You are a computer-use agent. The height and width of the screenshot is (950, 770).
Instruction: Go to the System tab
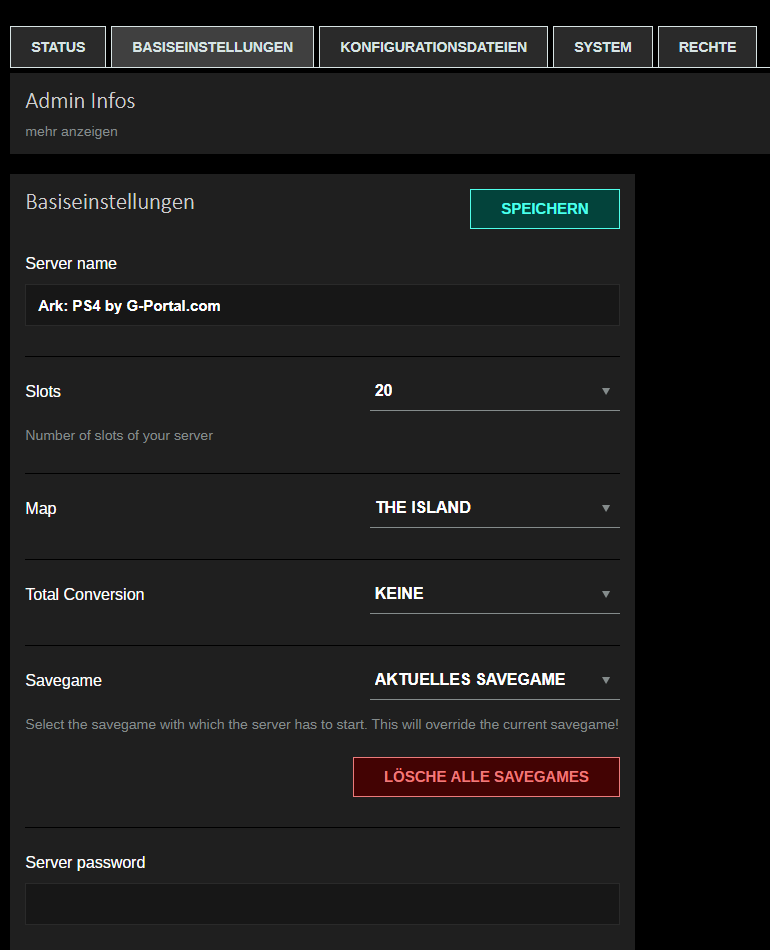pyautogui.click(x=603, y=47)
